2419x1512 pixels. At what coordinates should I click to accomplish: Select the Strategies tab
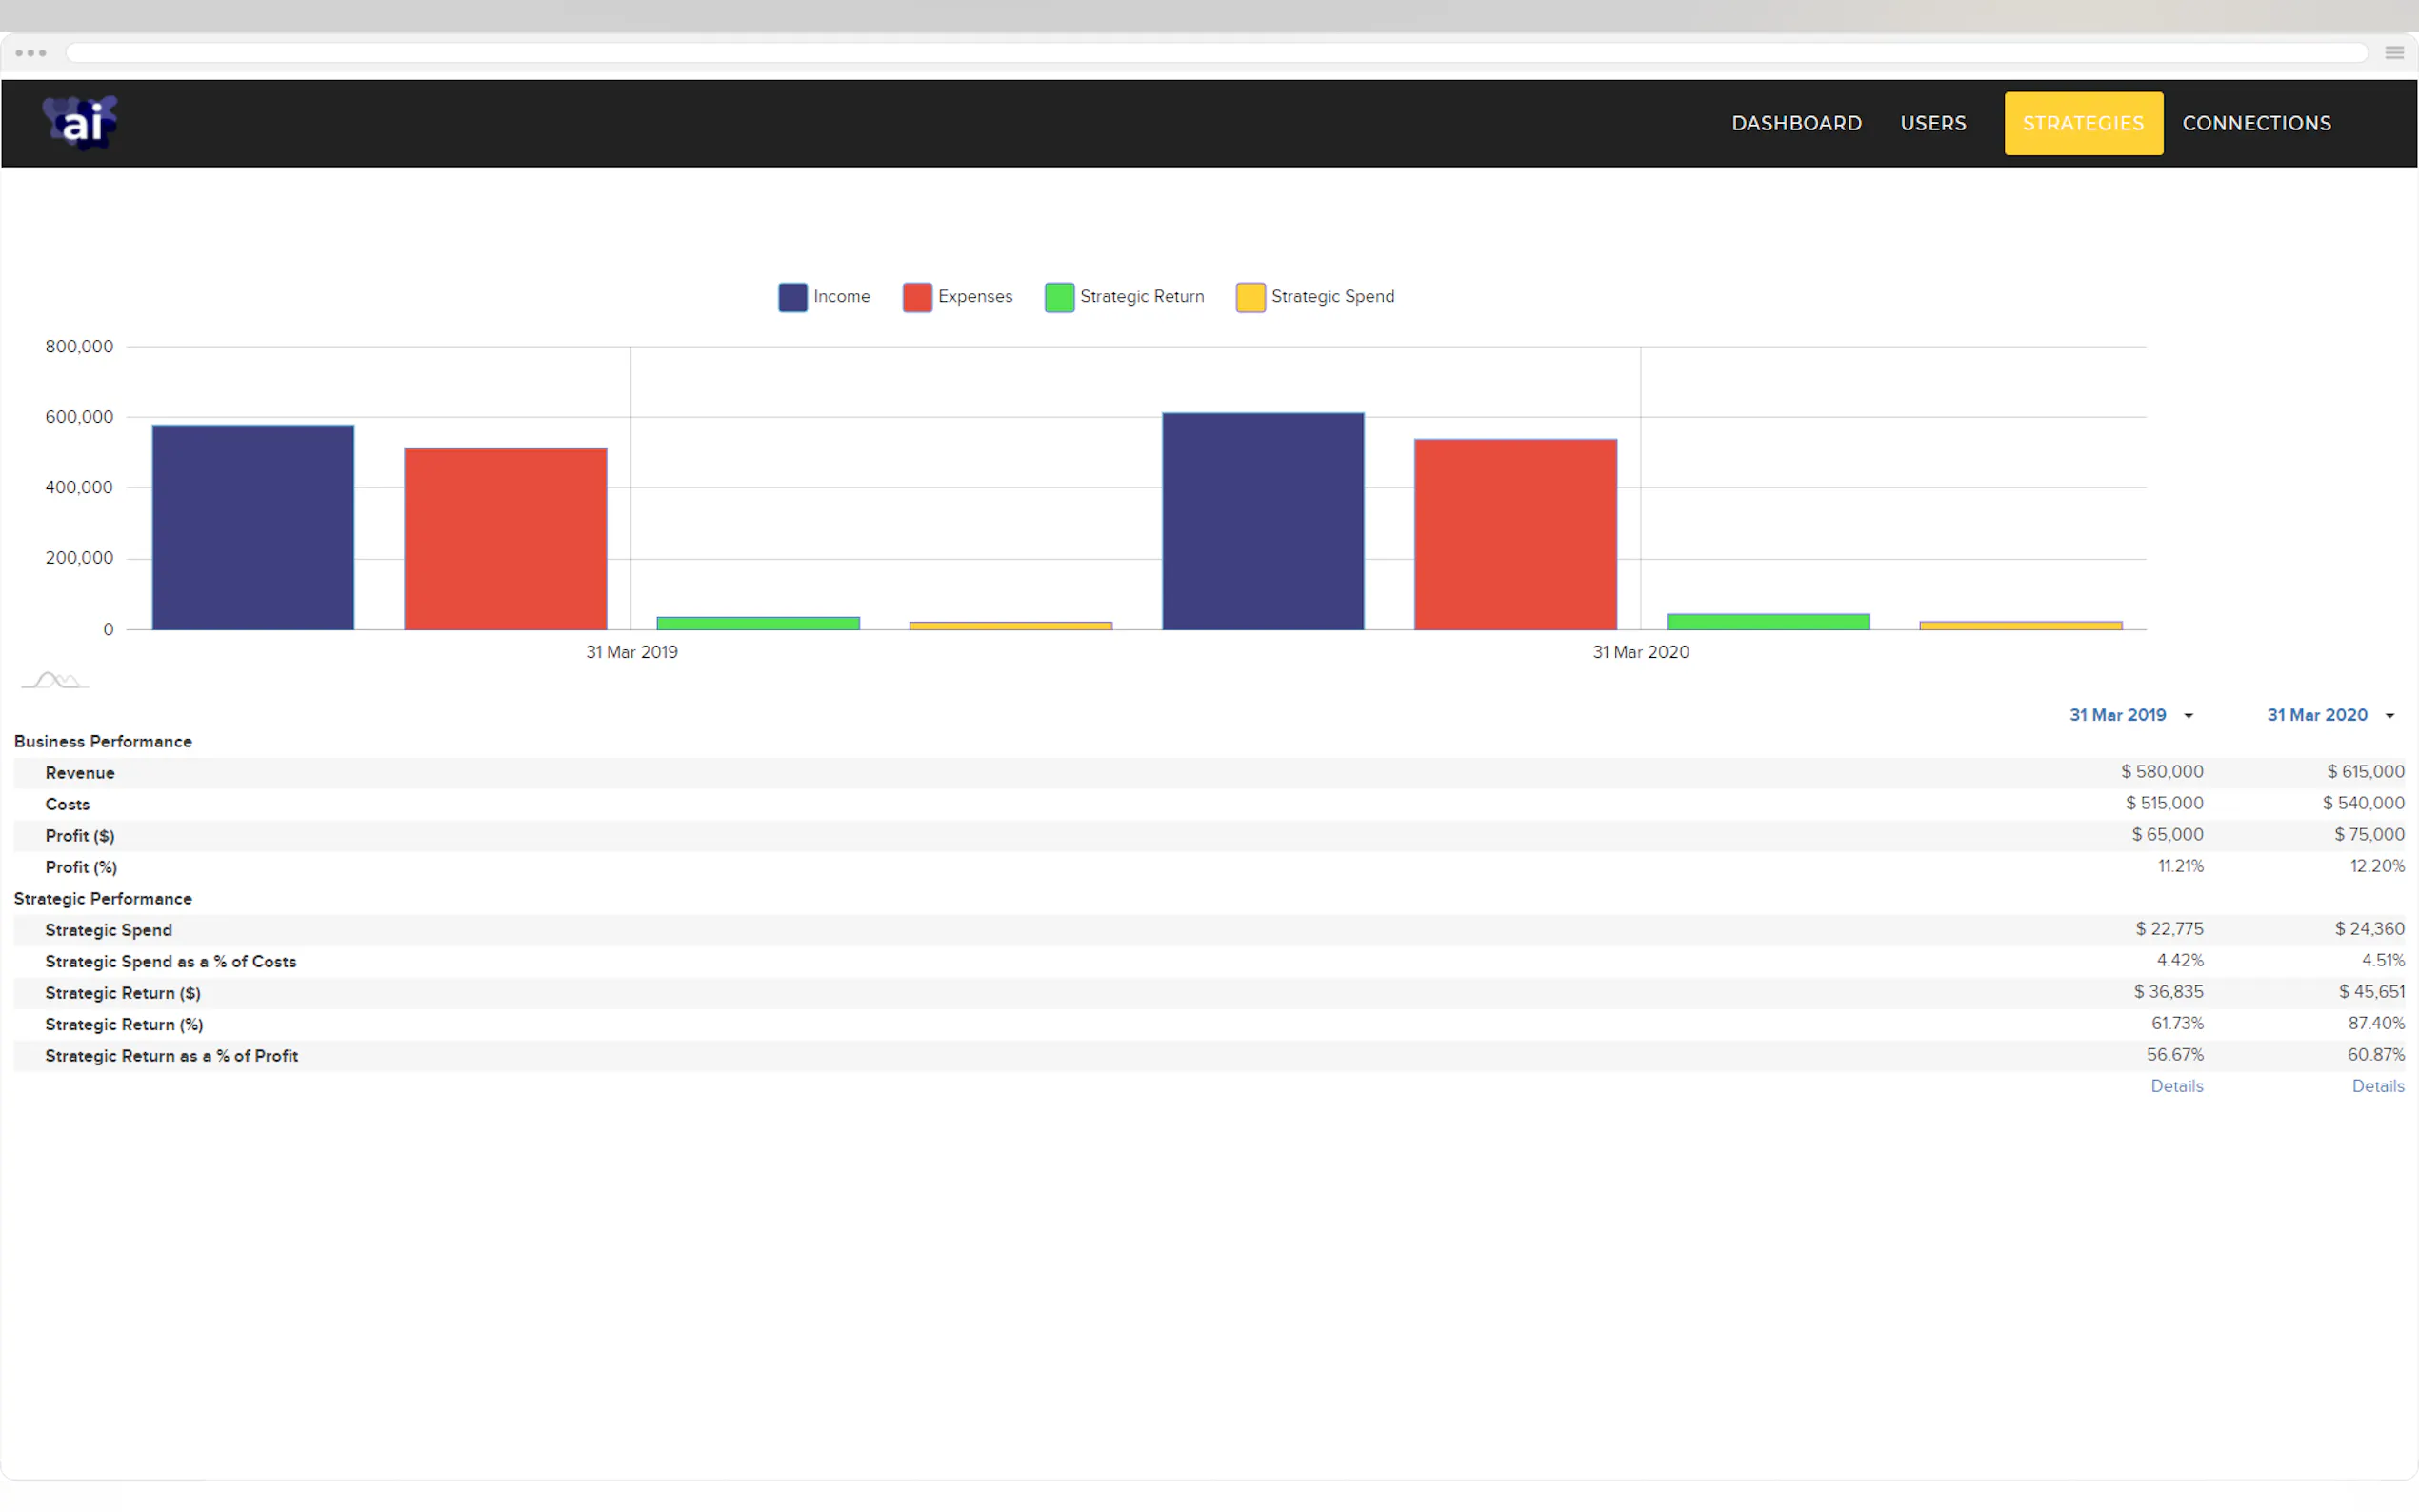click(2083, 123)
